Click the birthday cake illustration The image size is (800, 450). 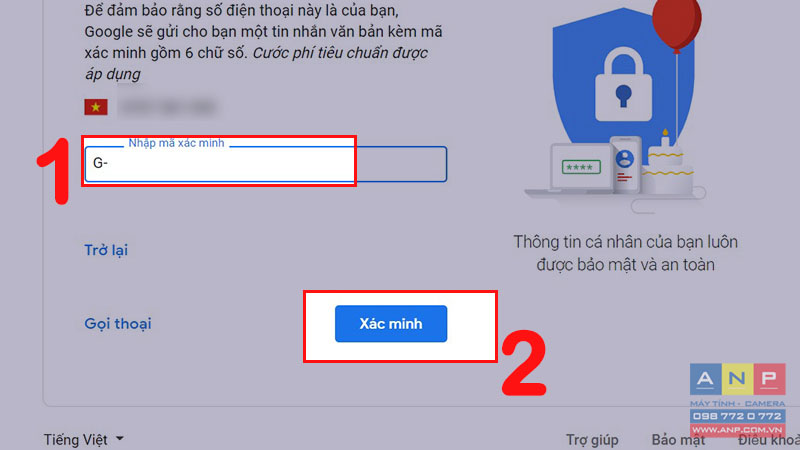668,164
